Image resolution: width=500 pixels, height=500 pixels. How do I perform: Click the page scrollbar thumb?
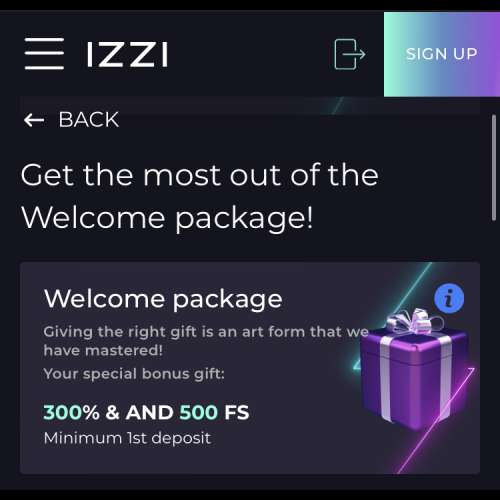click(x=494, y=168)
